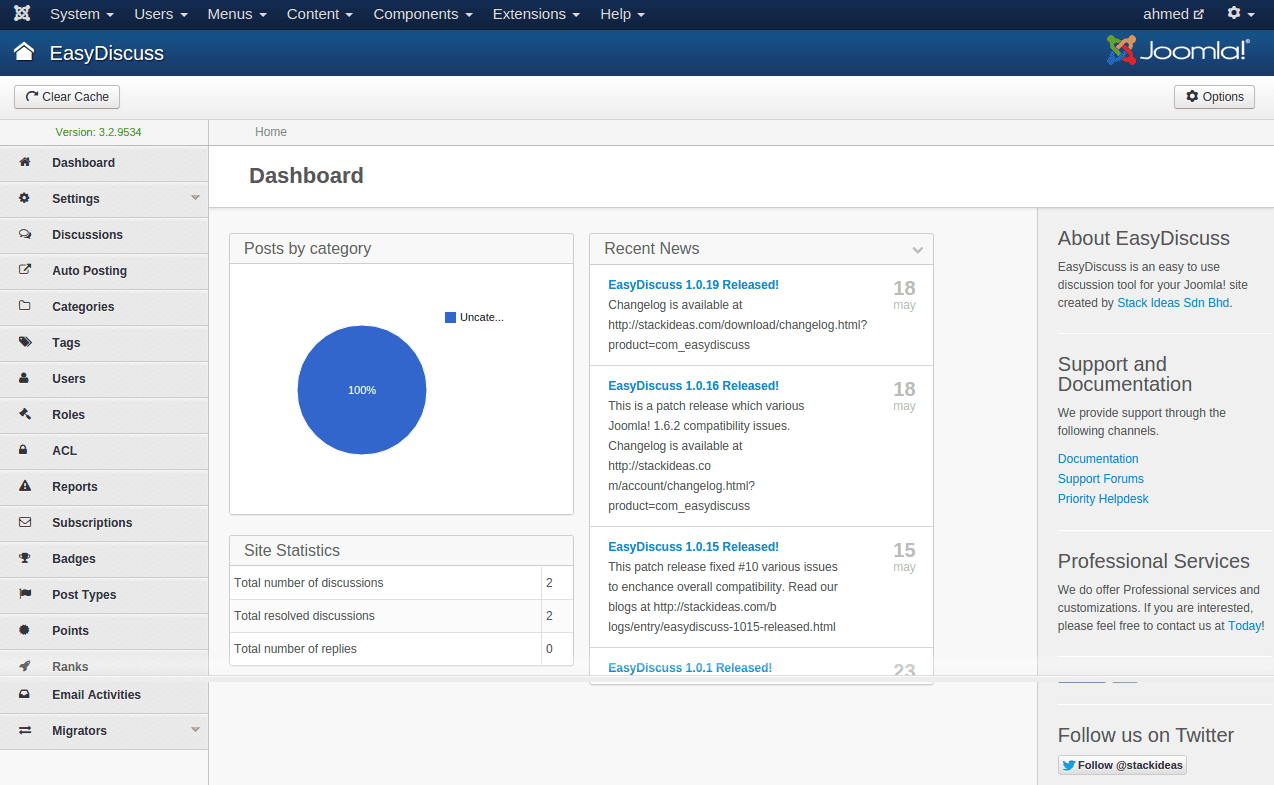
Task: Click the Joomla! brand logo in the header
Action: pyautogui.click(x=1178, y=50)
